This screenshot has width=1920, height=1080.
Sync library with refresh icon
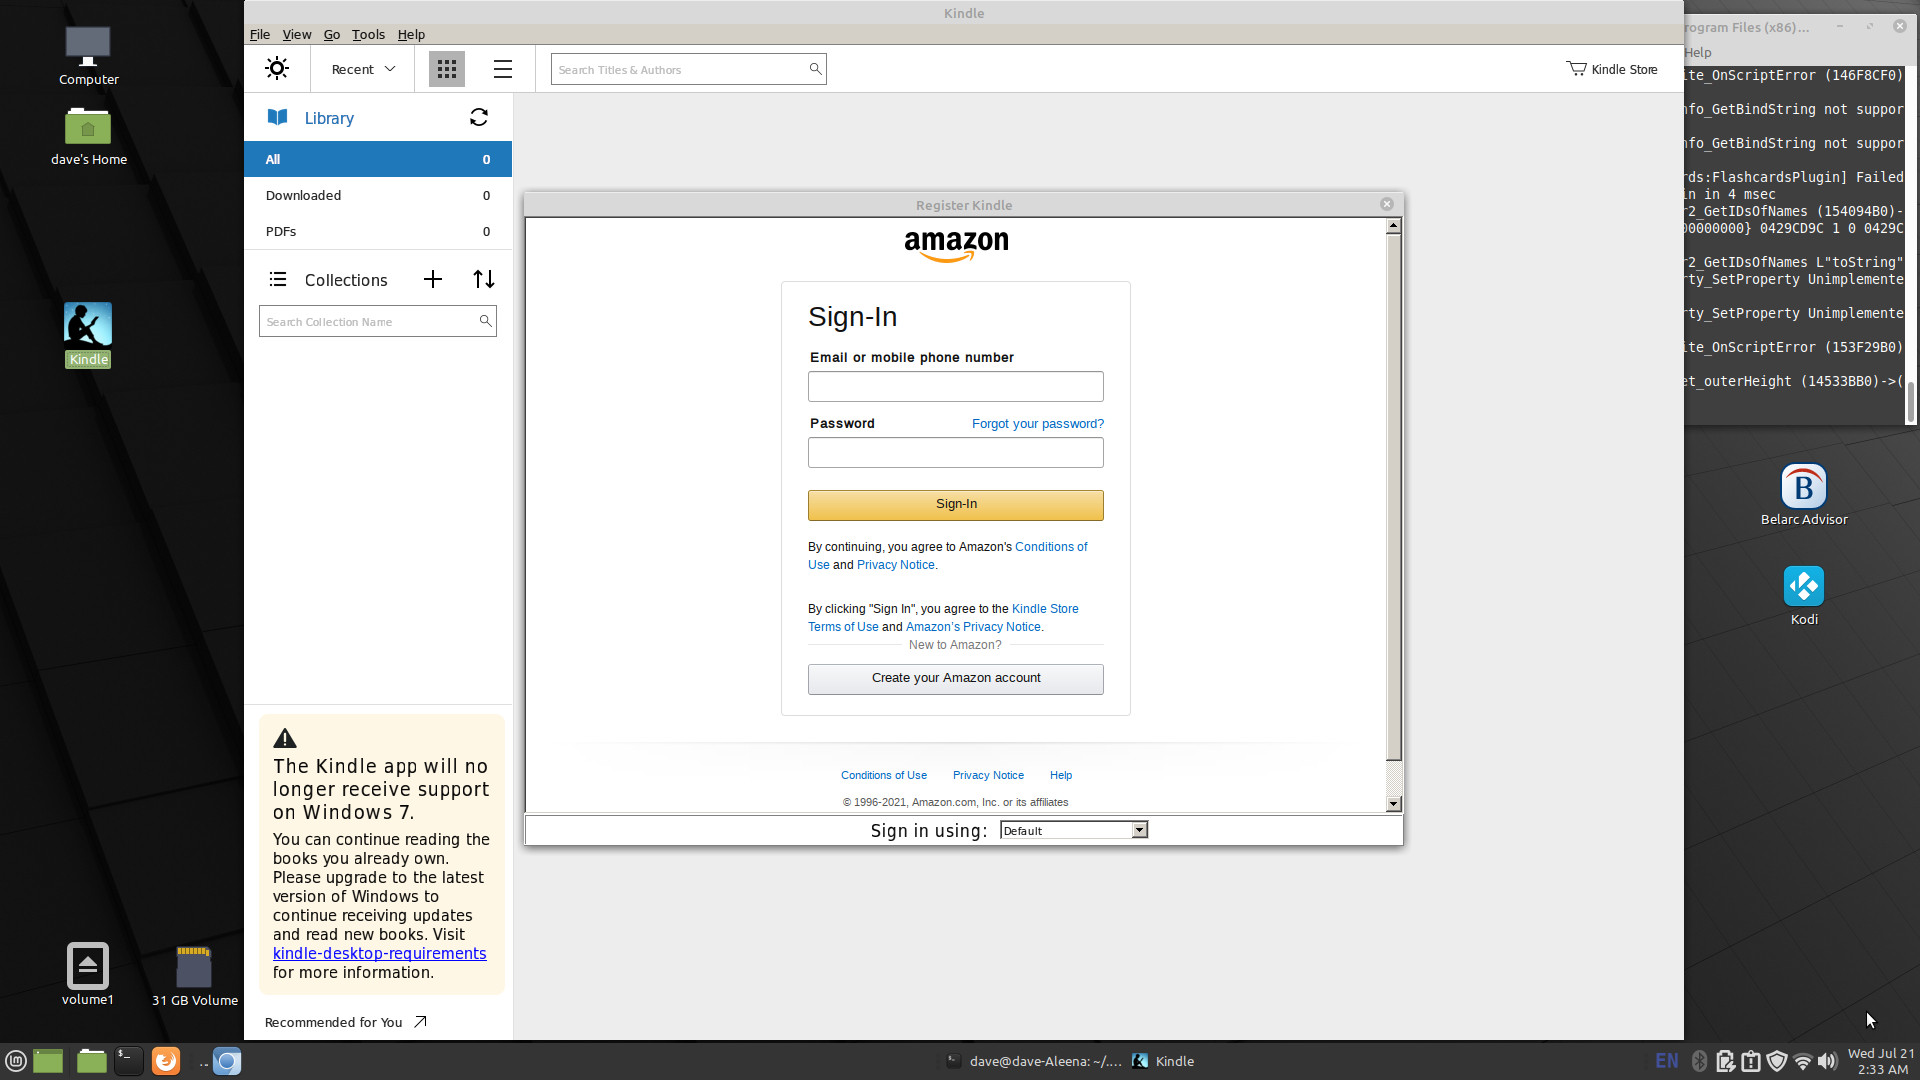click(479, 118)
